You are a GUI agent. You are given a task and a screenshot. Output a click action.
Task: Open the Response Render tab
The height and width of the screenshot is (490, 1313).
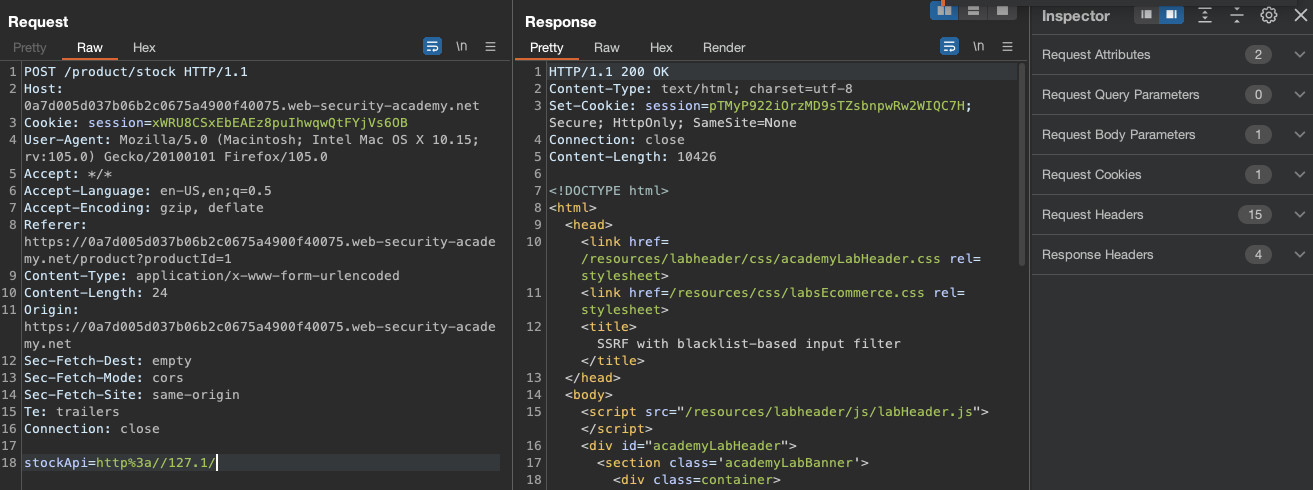tap(724, 48)
